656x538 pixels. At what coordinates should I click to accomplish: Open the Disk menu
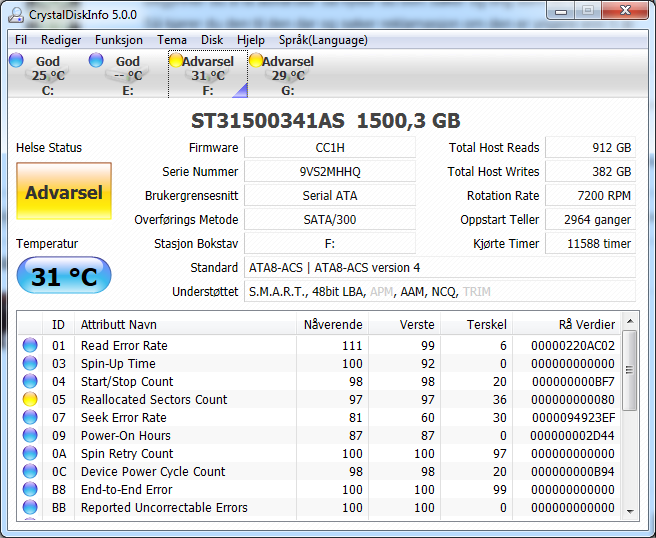(x=212, y=40)
